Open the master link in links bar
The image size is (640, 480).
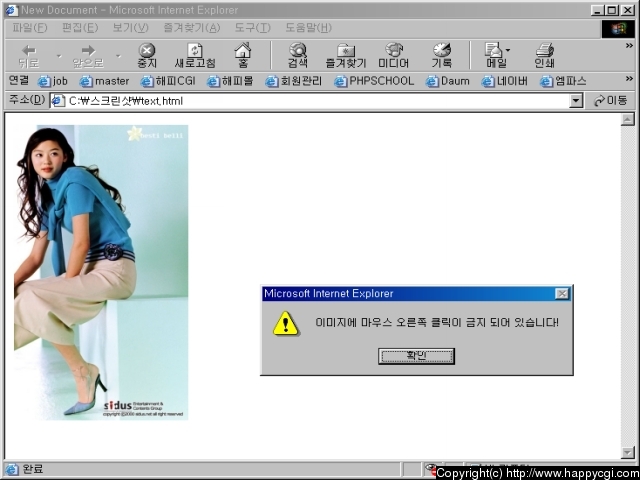click(104, 81)
